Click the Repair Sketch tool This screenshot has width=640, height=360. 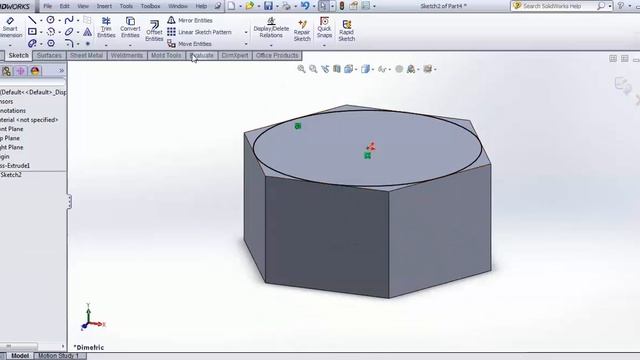tap(302, 31)
